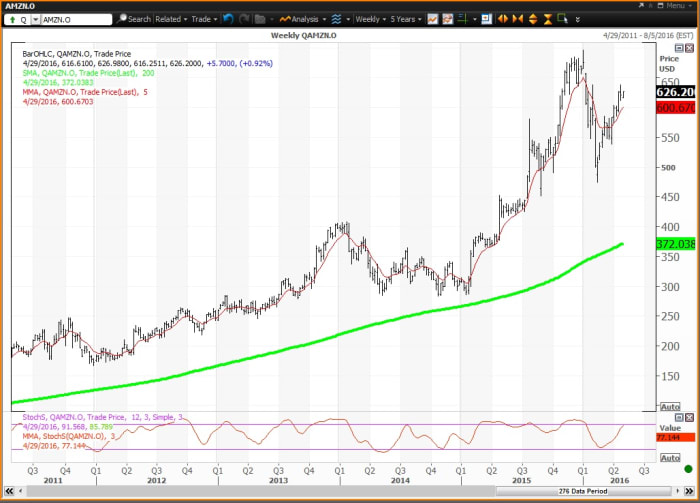The height and width of the screenshot is (503, 700).
Task: Open the Menu button in title bar
Action: (671, 5)
